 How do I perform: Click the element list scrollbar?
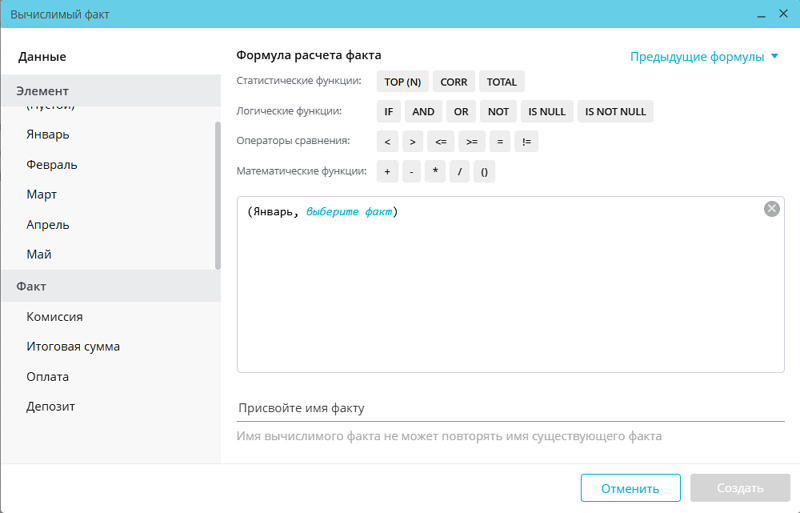217,195
